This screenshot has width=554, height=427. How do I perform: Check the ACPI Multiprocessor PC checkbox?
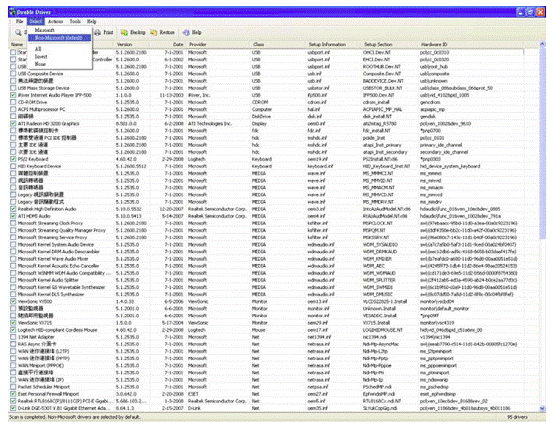[13, 109]
